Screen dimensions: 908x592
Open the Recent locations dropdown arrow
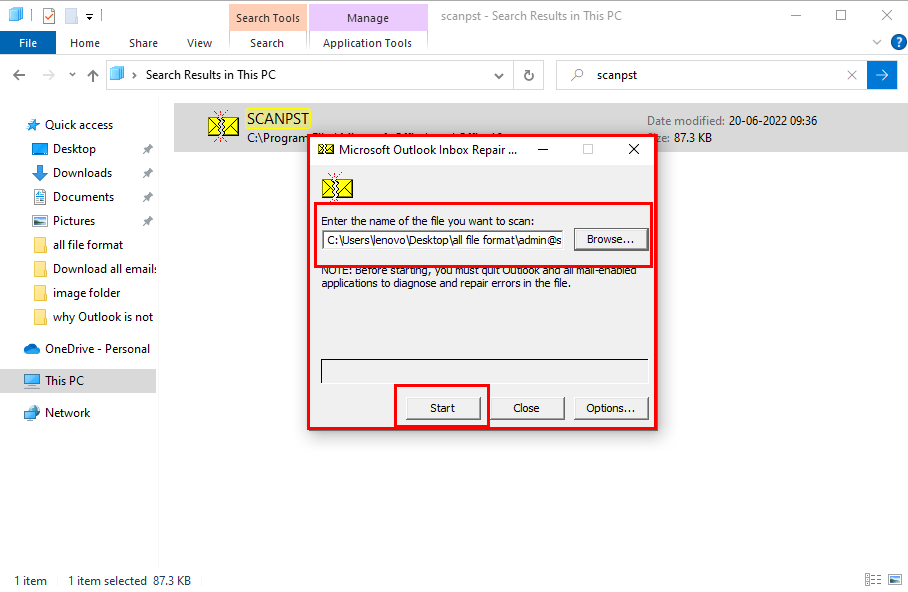click(x=72, y=75)
